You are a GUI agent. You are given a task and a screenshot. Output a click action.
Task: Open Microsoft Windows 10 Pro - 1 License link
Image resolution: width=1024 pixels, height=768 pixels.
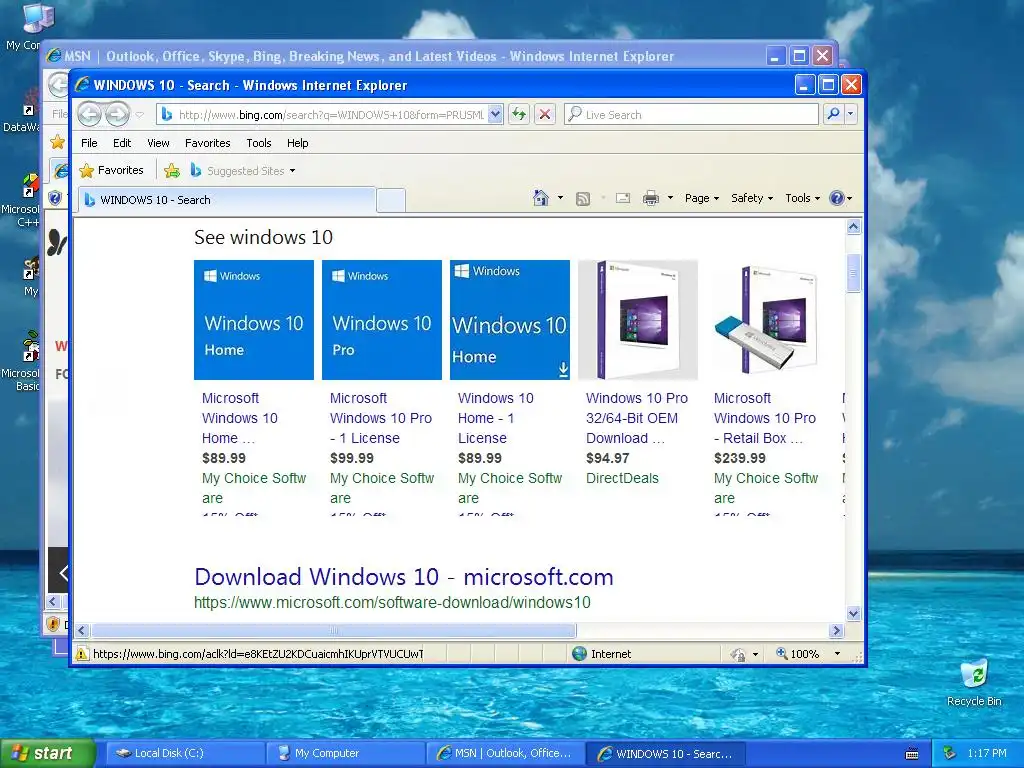click(381, 418)
